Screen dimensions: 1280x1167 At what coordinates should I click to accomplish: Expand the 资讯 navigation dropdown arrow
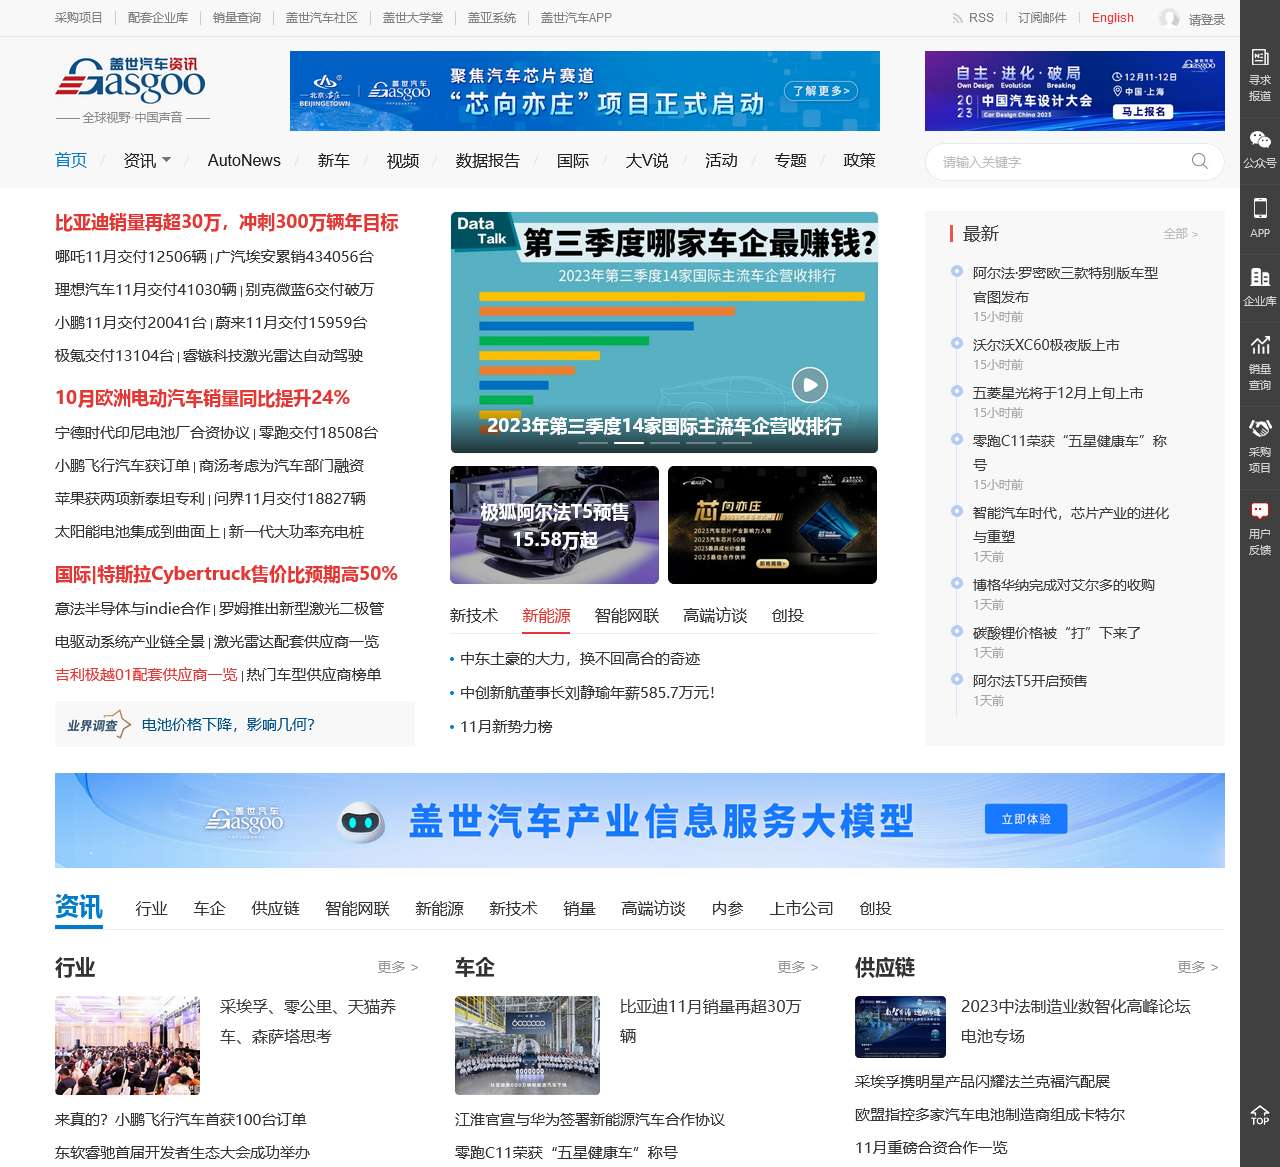(x=167, y=160)
